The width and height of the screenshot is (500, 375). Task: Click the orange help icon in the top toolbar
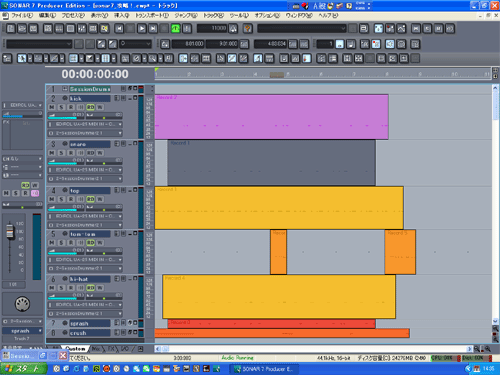coord(248,29)
